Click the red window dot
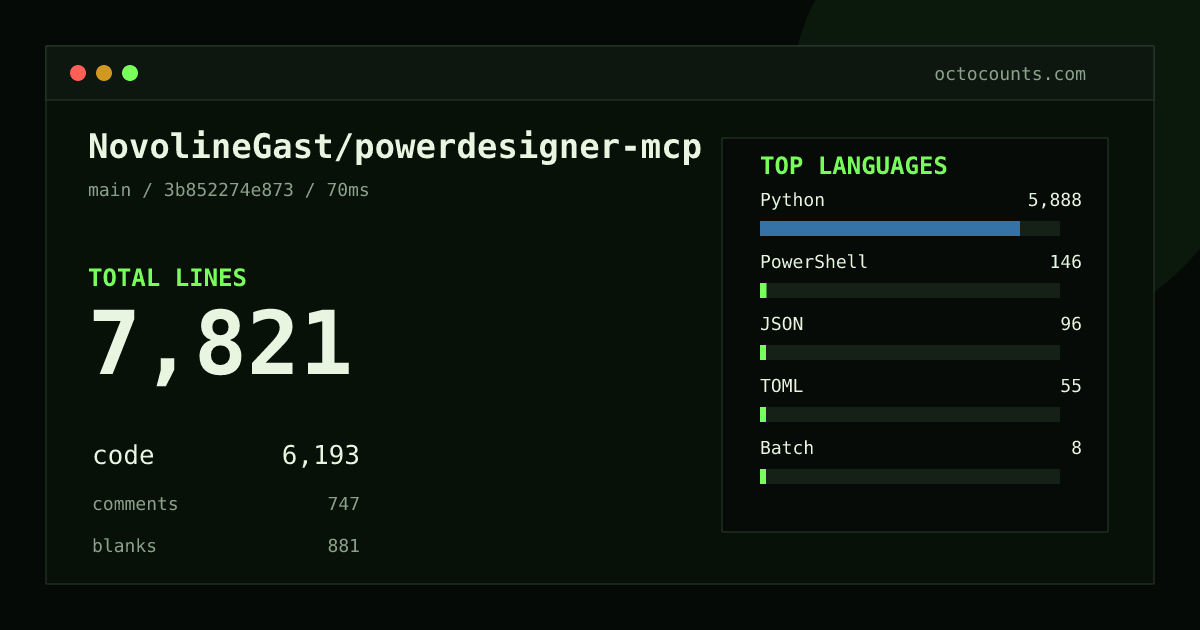 78,73
